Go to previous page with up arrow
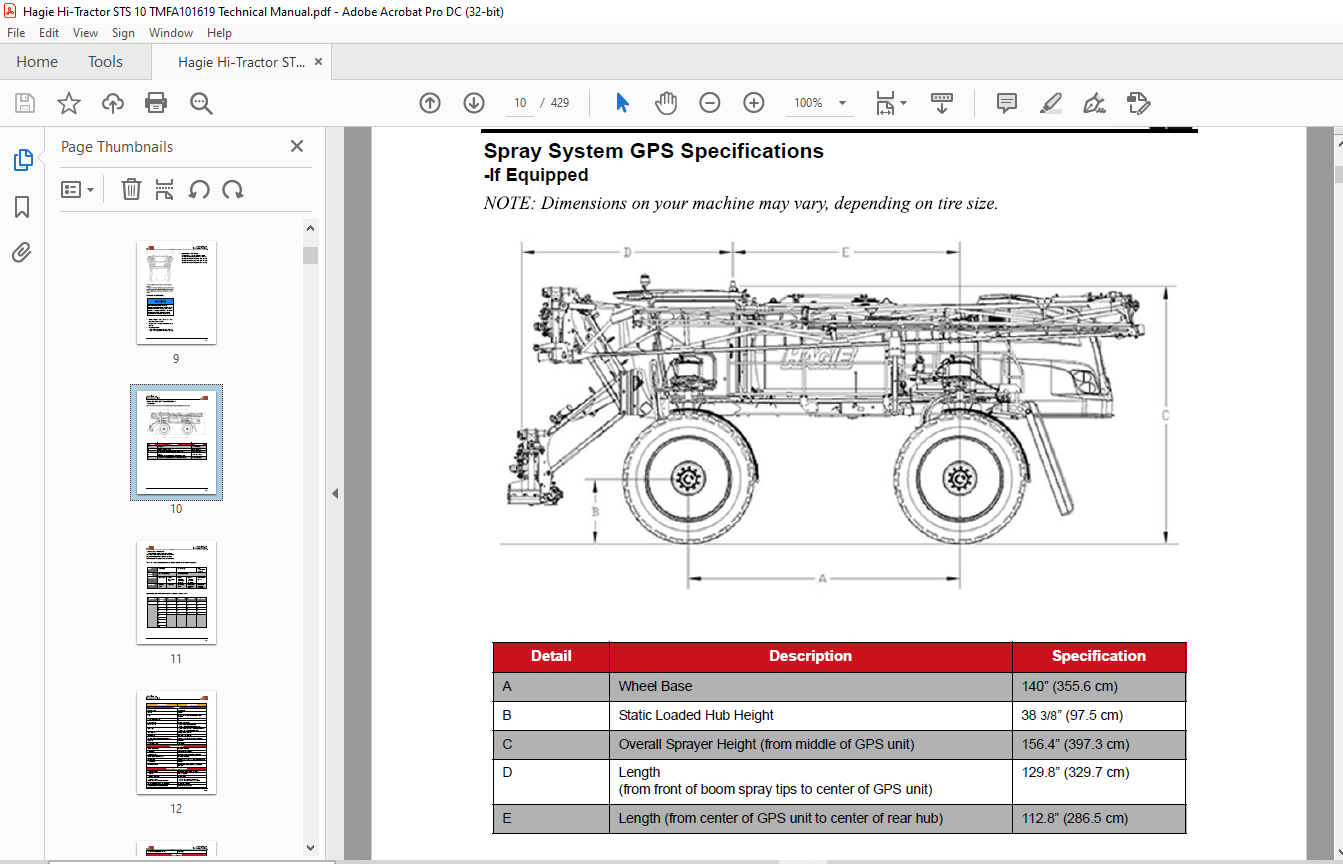 tap(430, 103)
